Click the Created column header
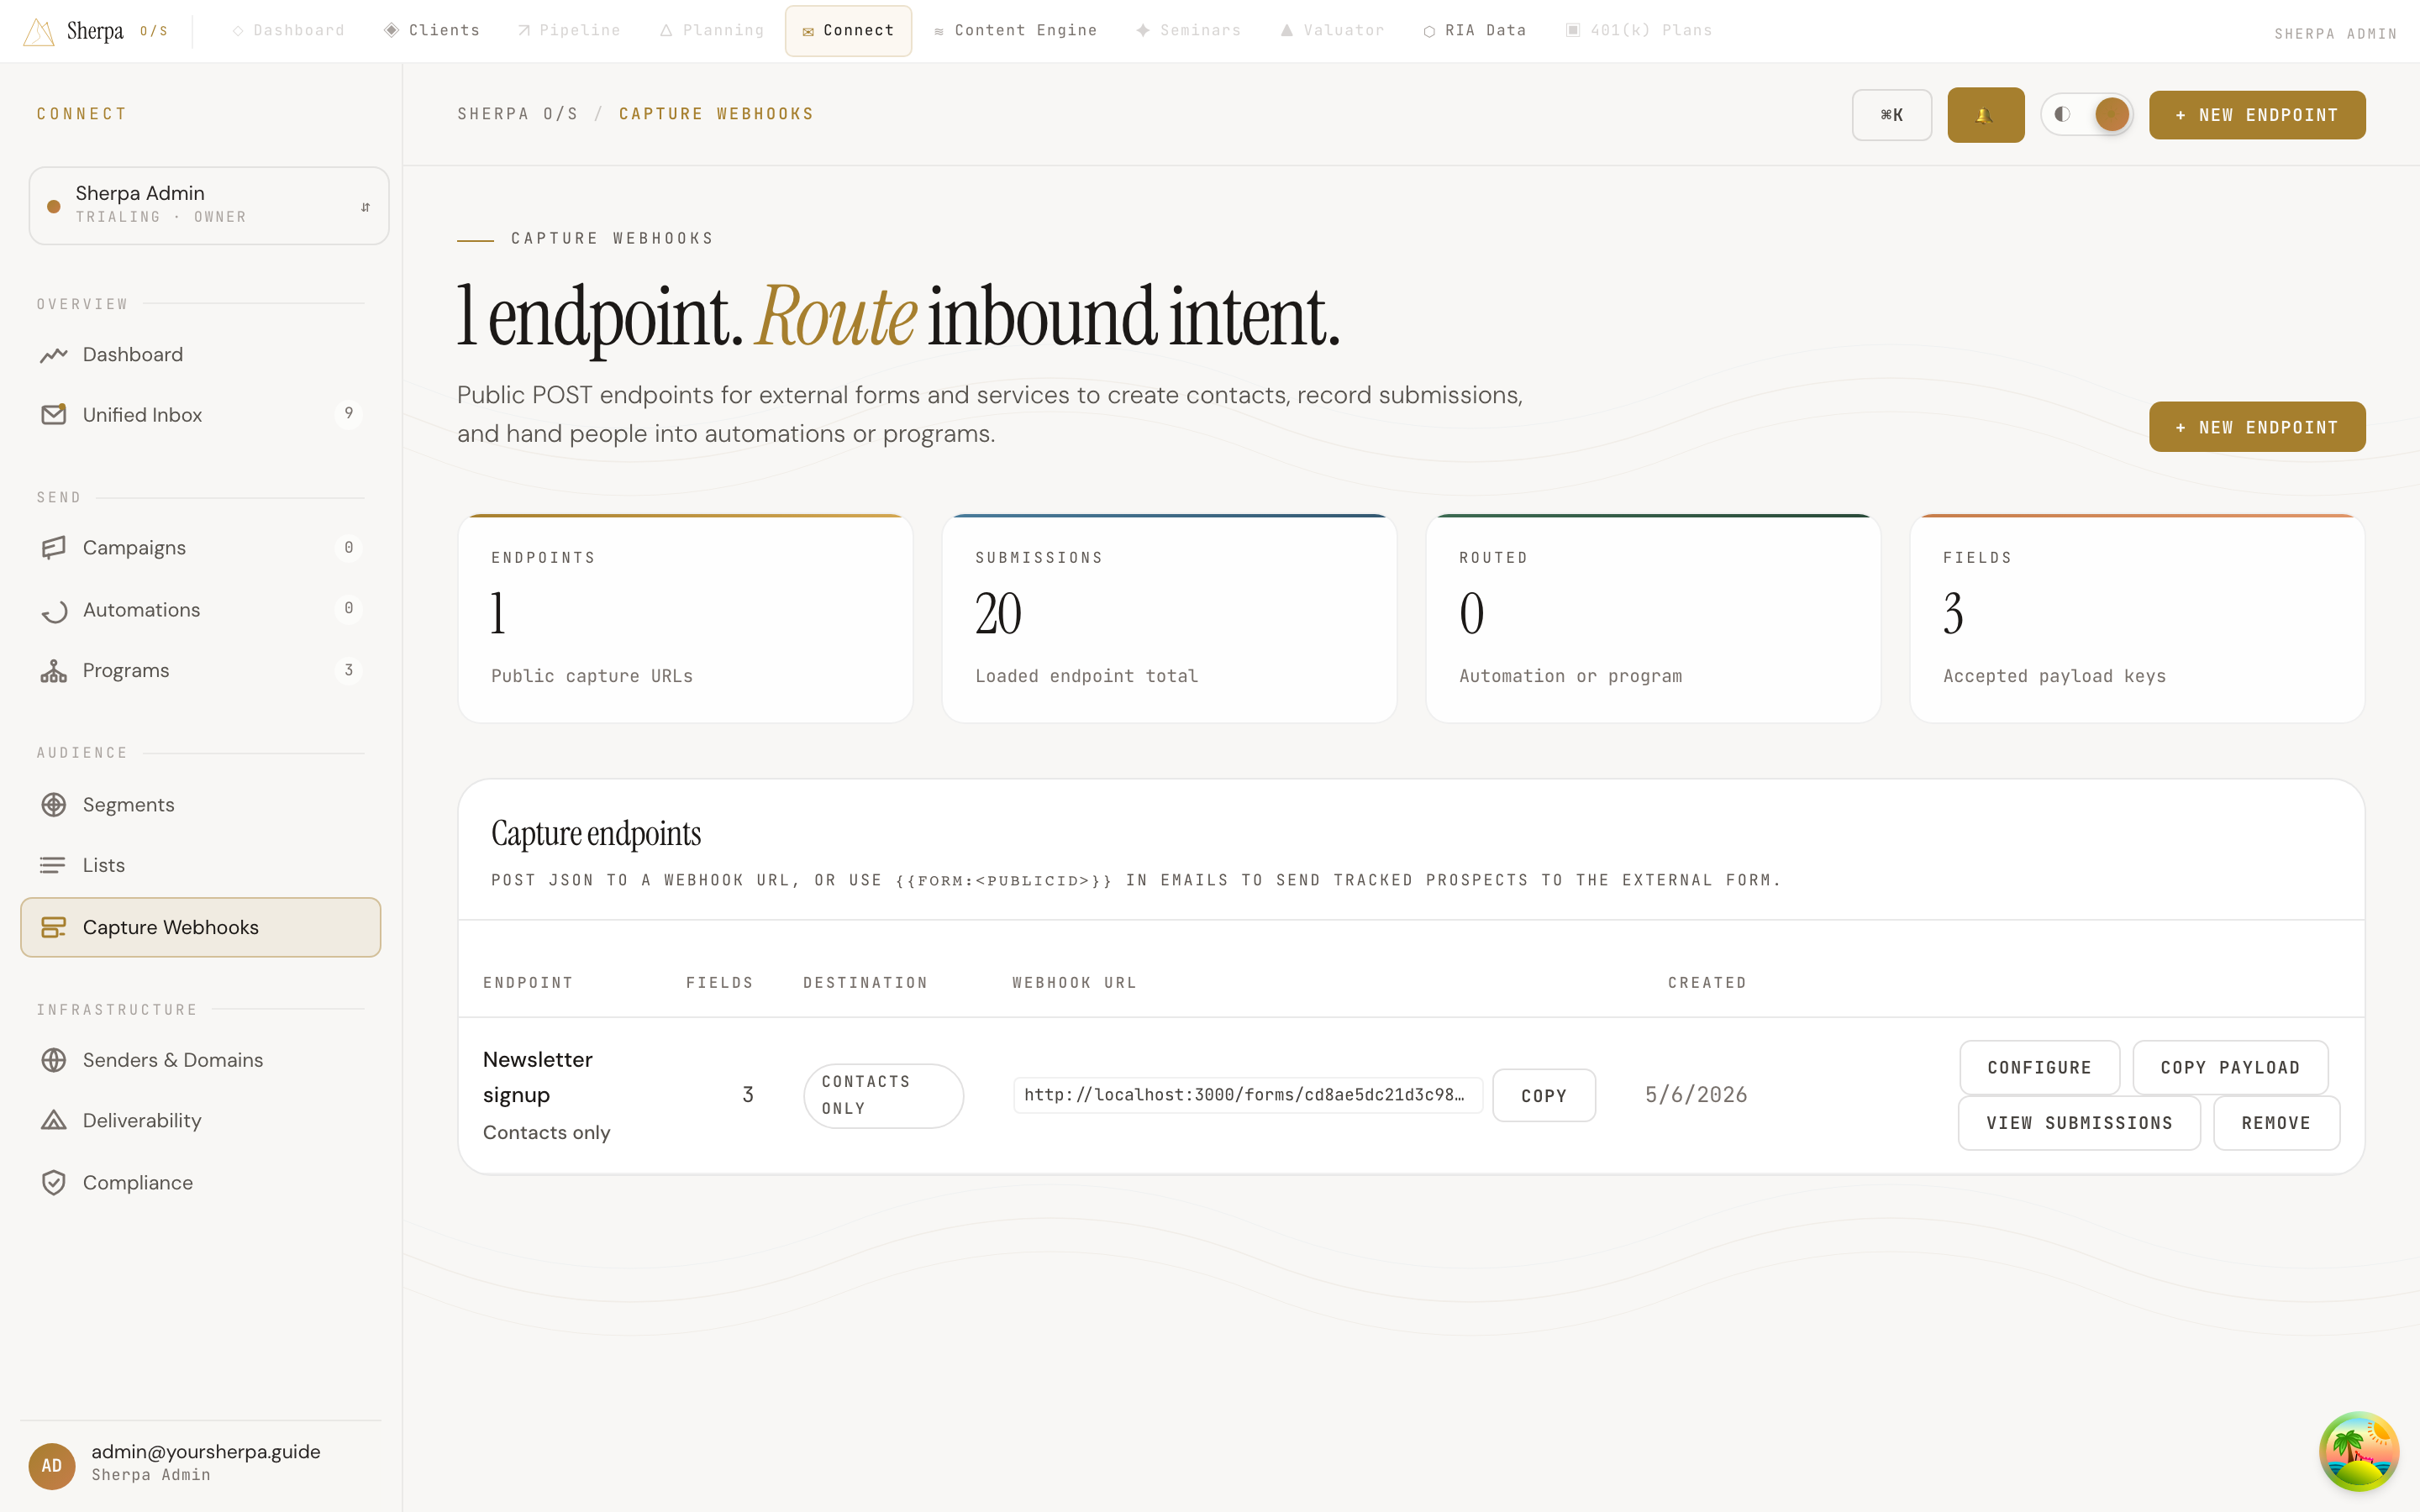This screenshot has width=2420, height=1512. click(x=1707, y=983)
